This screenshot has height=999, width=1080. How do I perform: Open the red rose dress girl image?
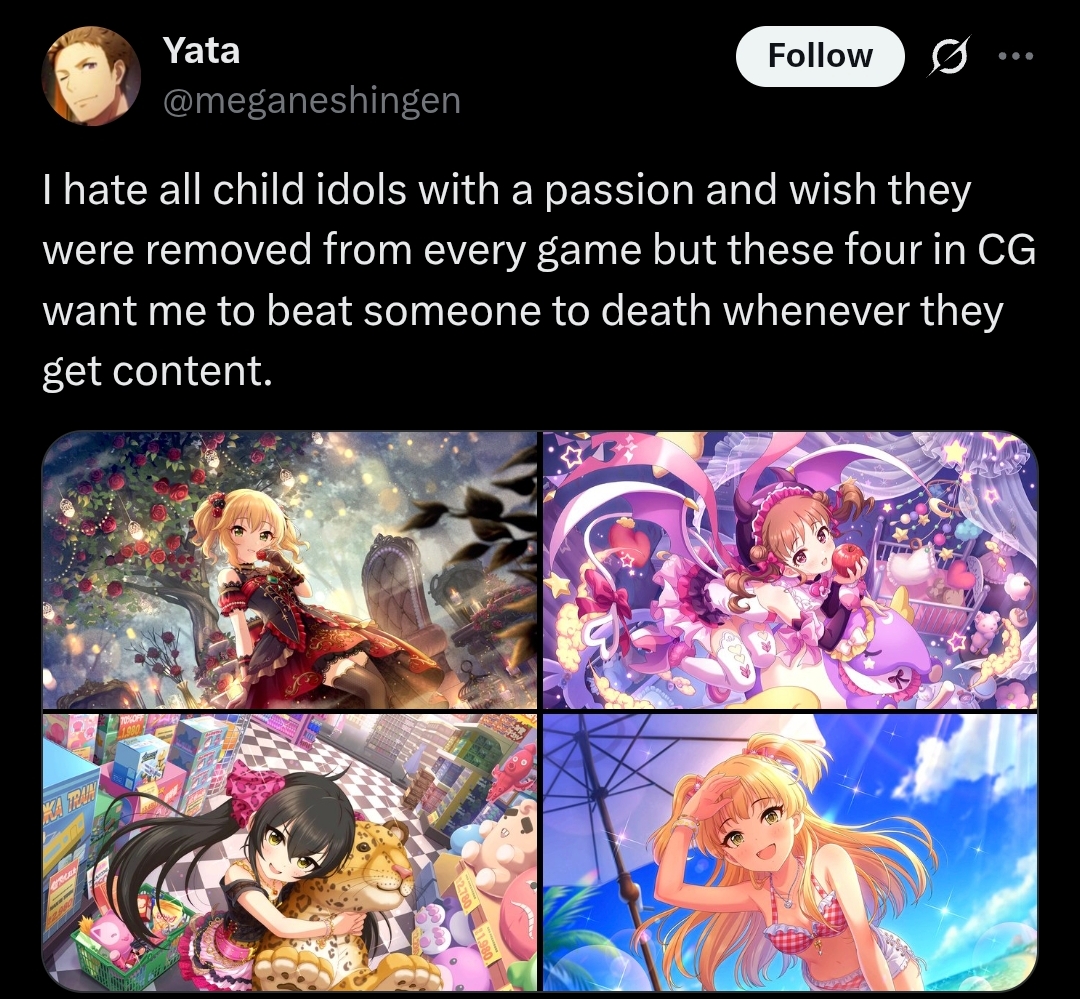coord(289,570)
